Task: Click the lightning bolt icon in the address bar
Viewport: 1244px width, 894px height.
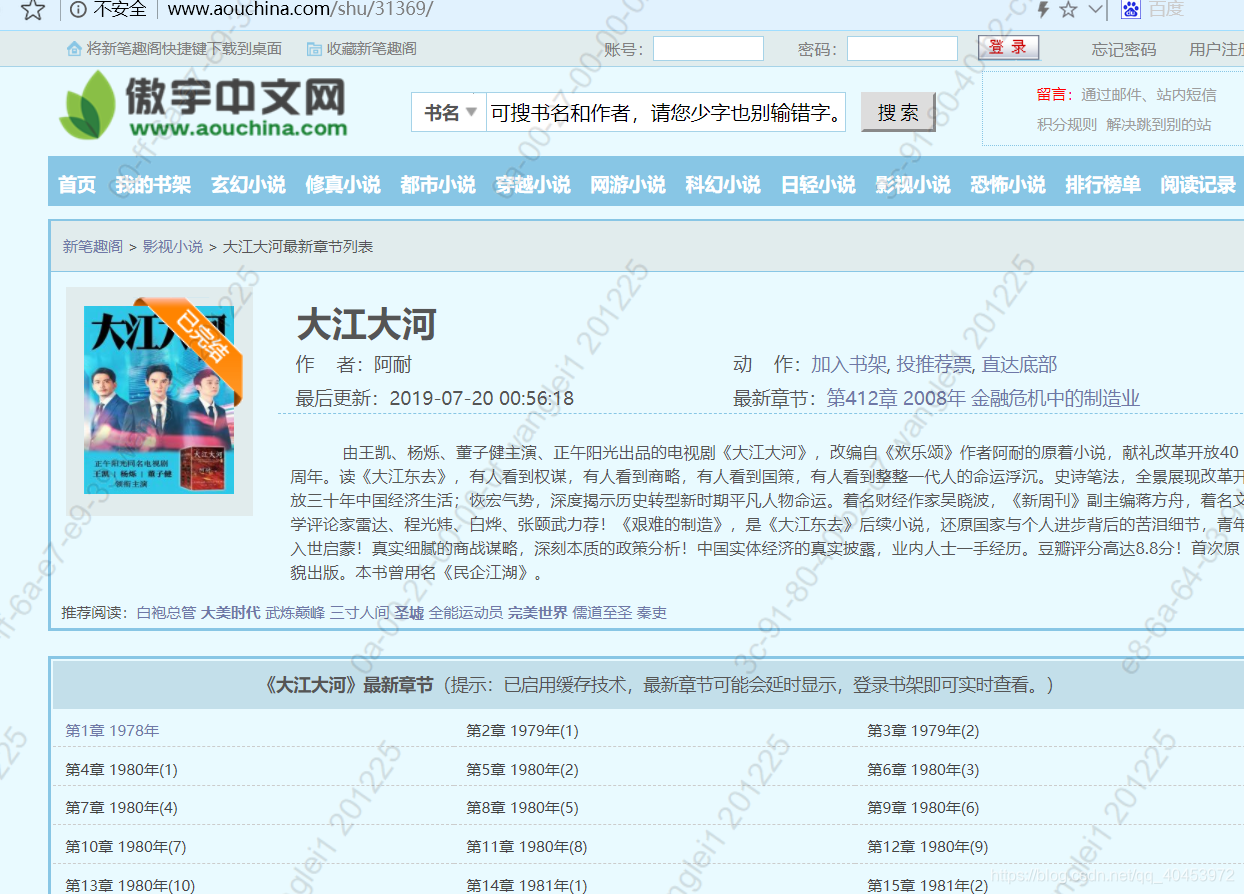Action: pos(1043,10)
